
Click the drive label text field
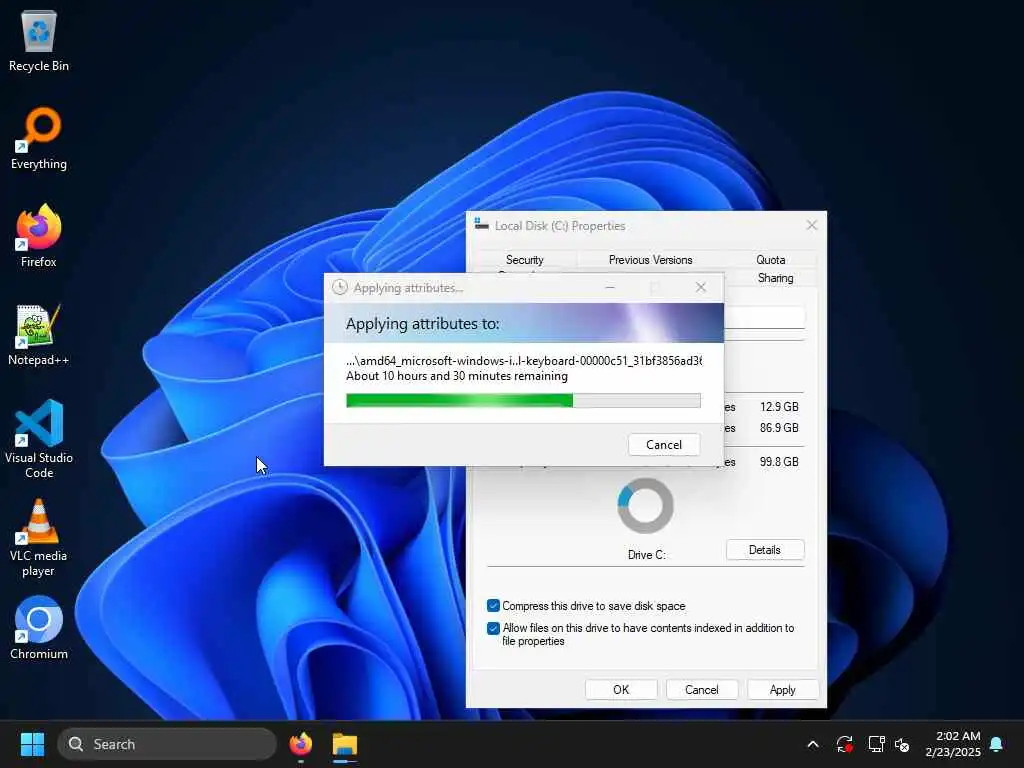pyautogui.click(x=765, y=317)
